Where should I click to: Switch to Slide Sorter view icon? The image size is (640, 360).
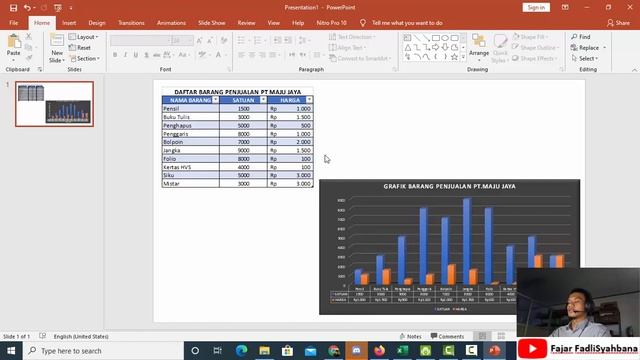501,336
